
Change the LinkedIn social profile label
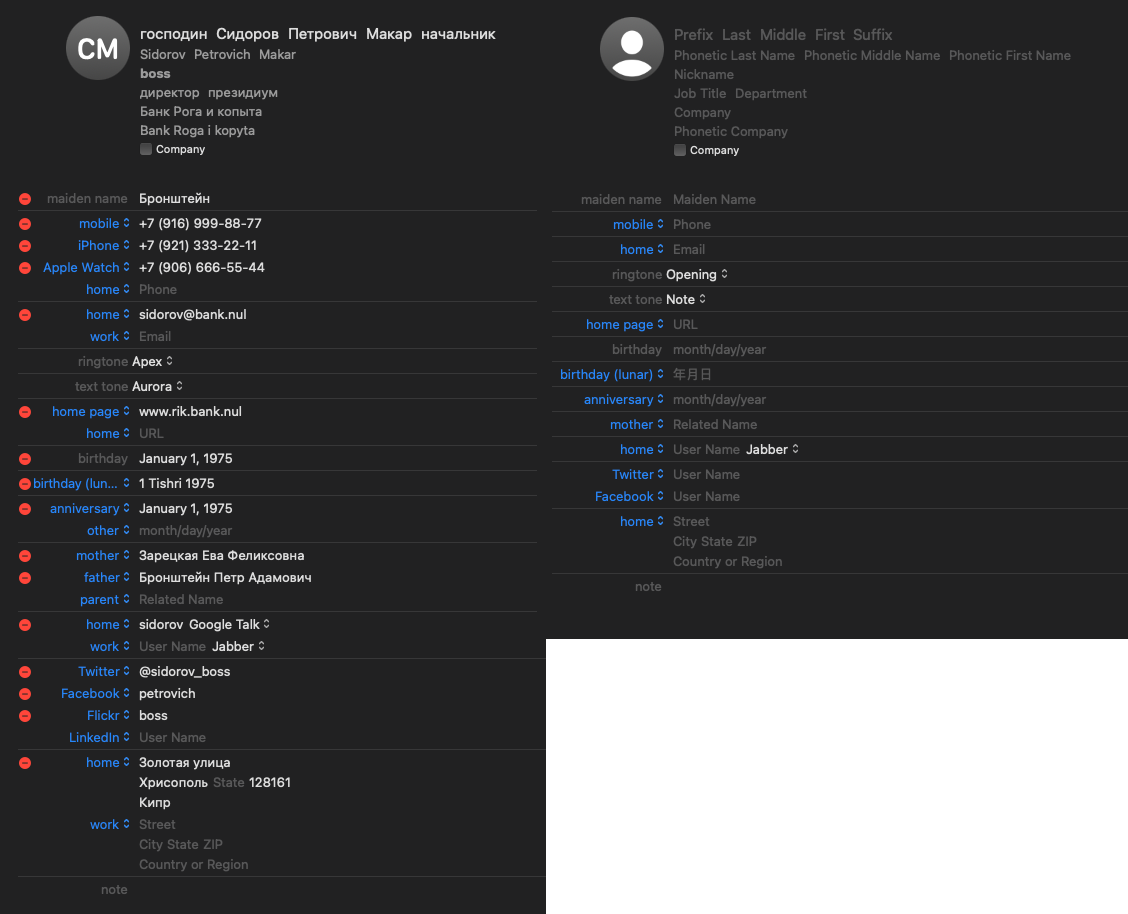point(99,738)
